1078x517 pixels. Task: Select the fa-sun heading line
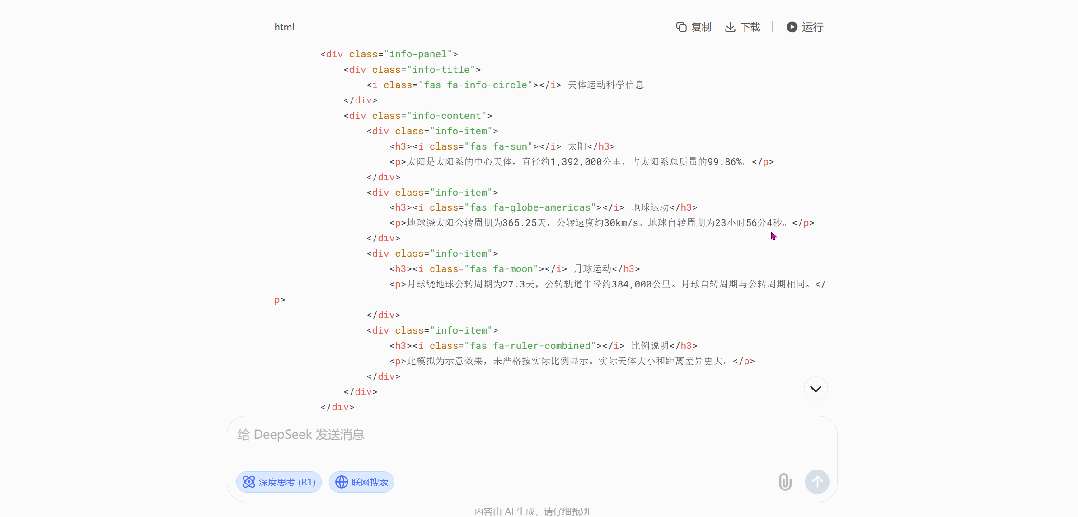[502, 146]
